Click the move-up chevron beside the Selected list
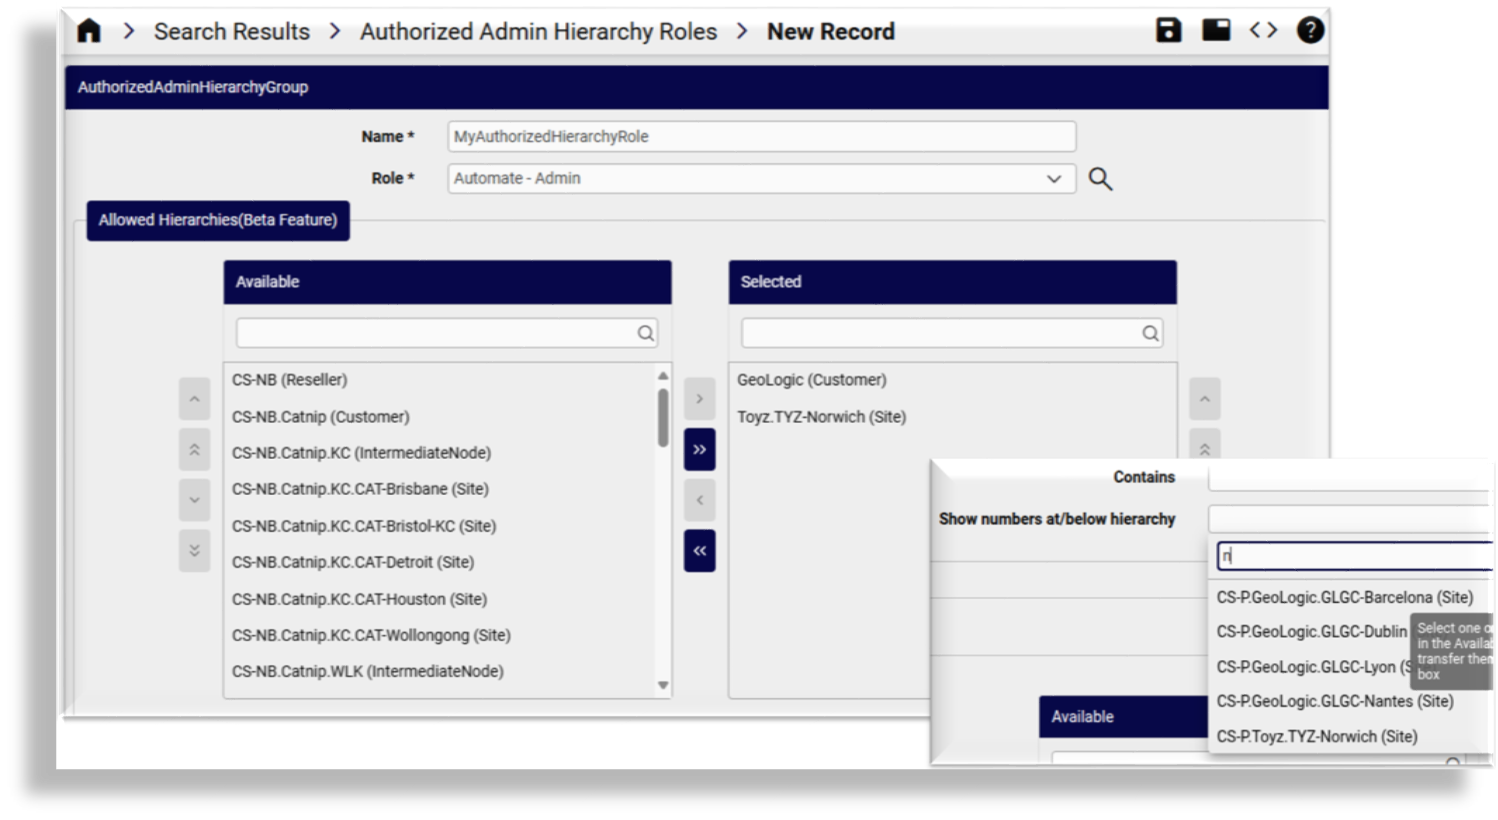This screenshot has width=1498, height=820. point(1205,398)
